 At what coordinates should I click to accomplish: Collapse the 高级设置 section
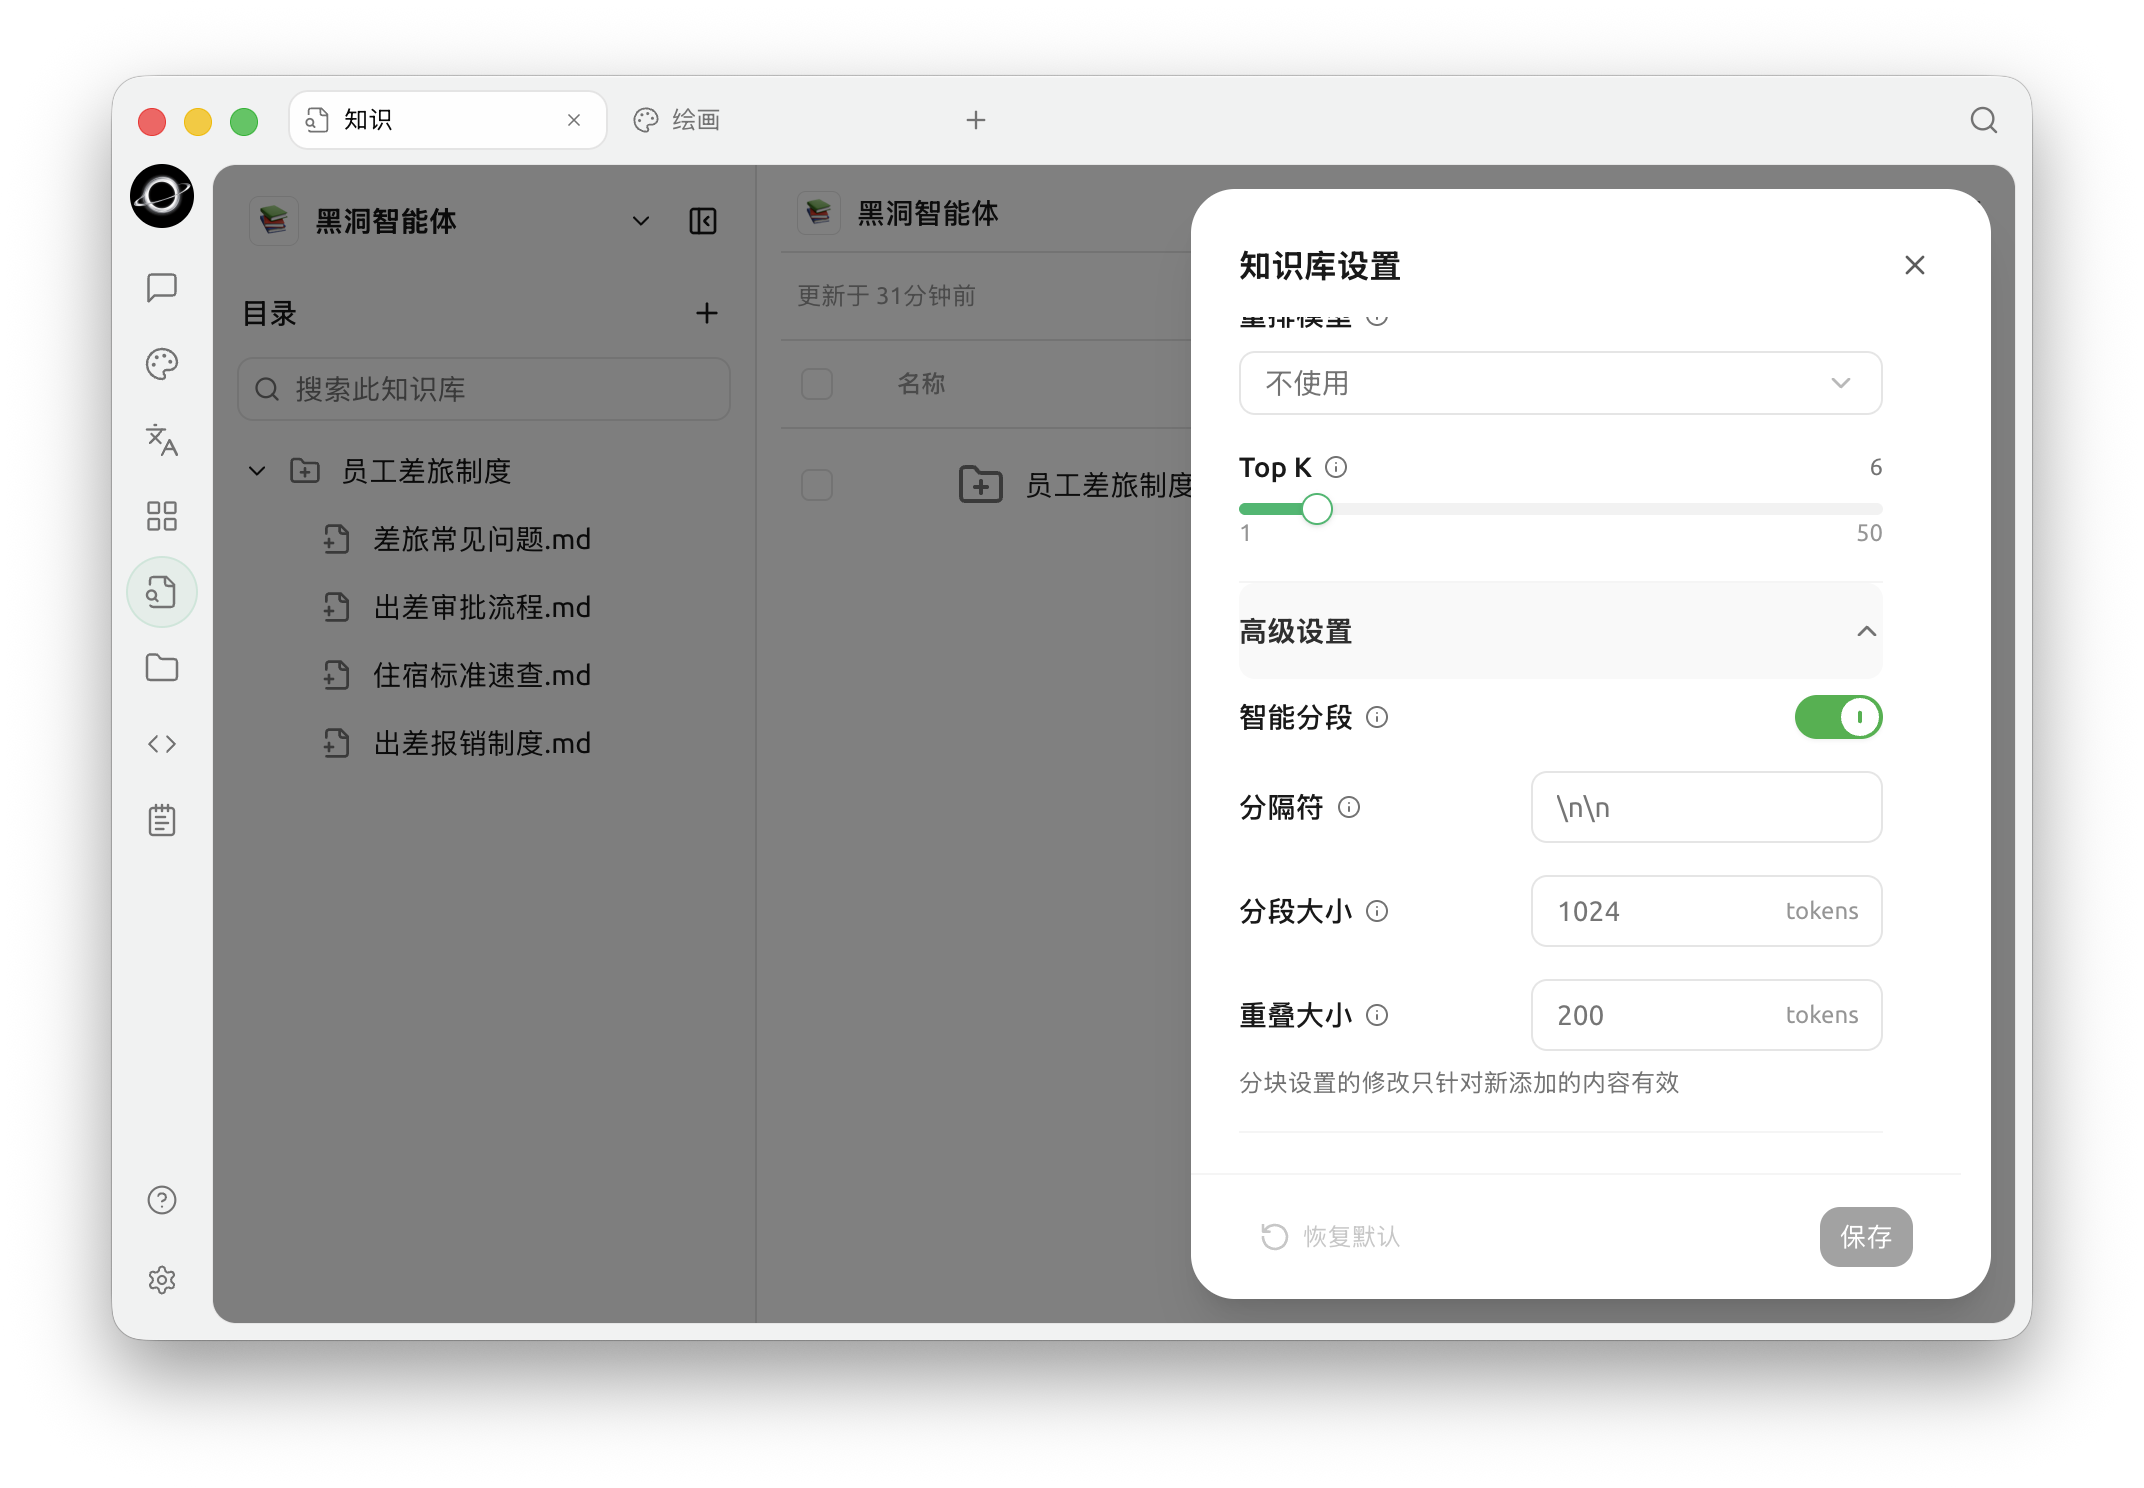(x=1560, y=632)
